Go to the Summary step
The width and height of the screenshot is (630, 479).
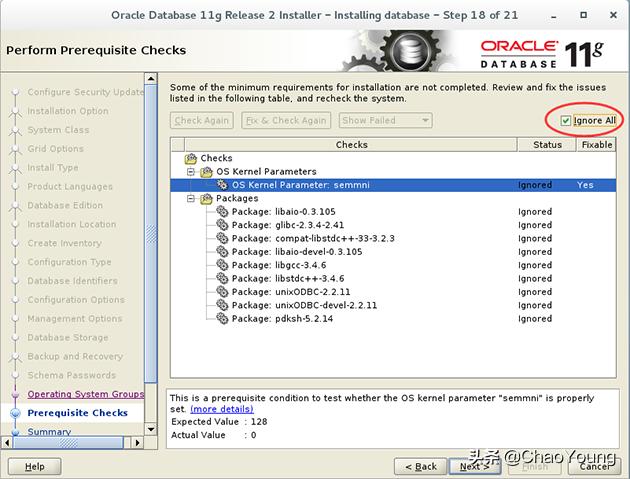tap(49, 432)
